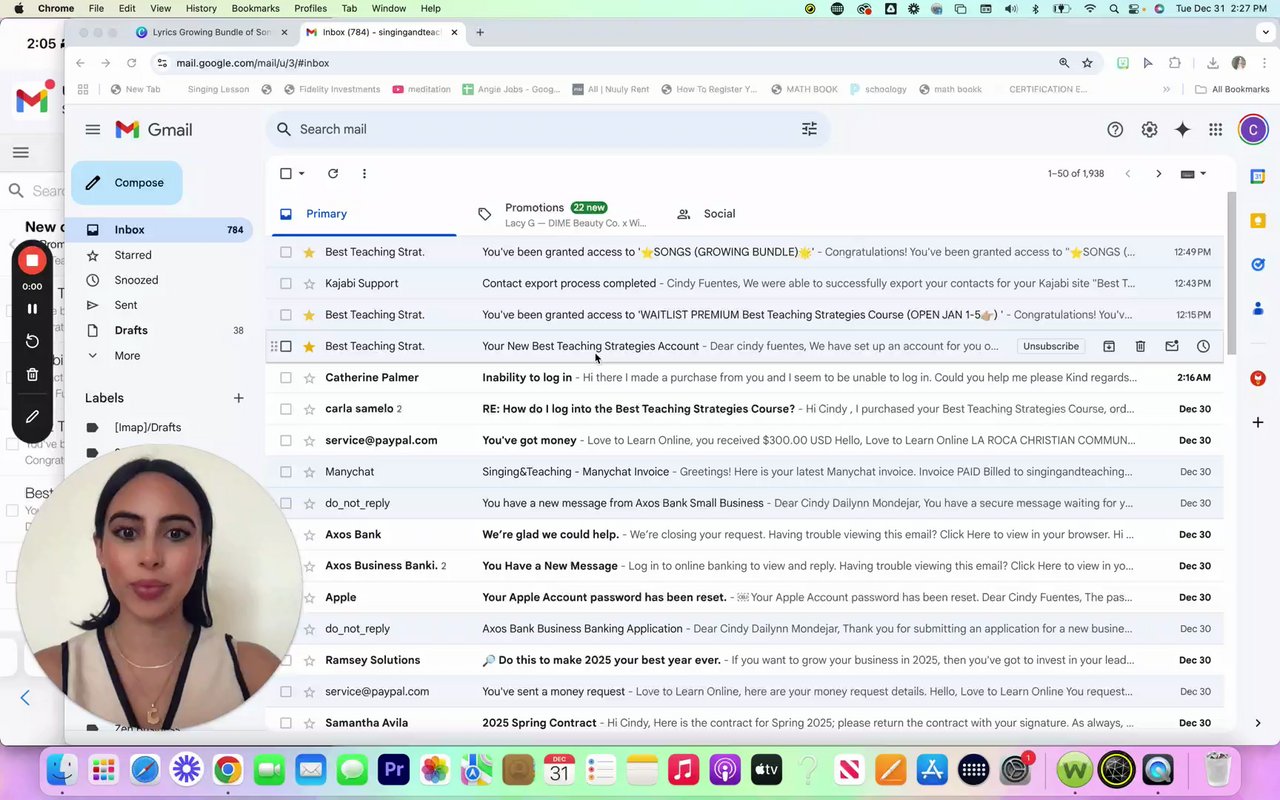
Task: Show all bookmarks overflow chevron
Action: point(1166,89)
